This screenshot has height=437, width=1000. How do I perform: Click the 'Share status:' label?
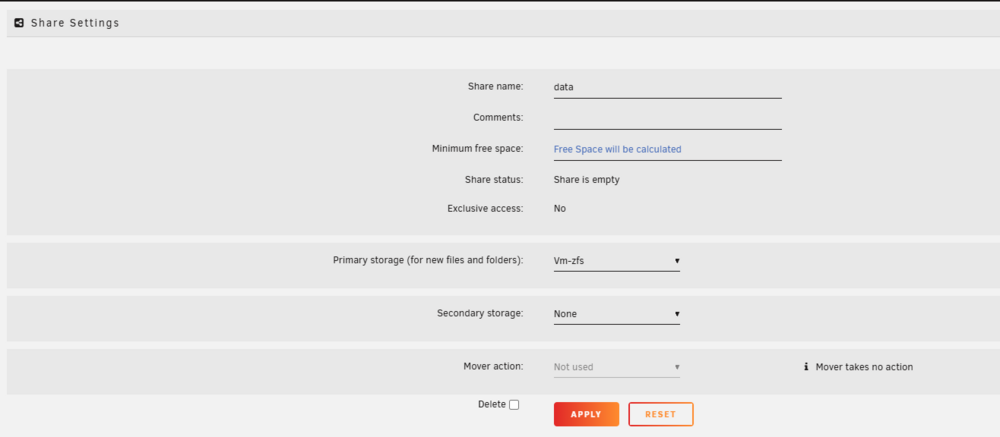(x=494, y=179)
